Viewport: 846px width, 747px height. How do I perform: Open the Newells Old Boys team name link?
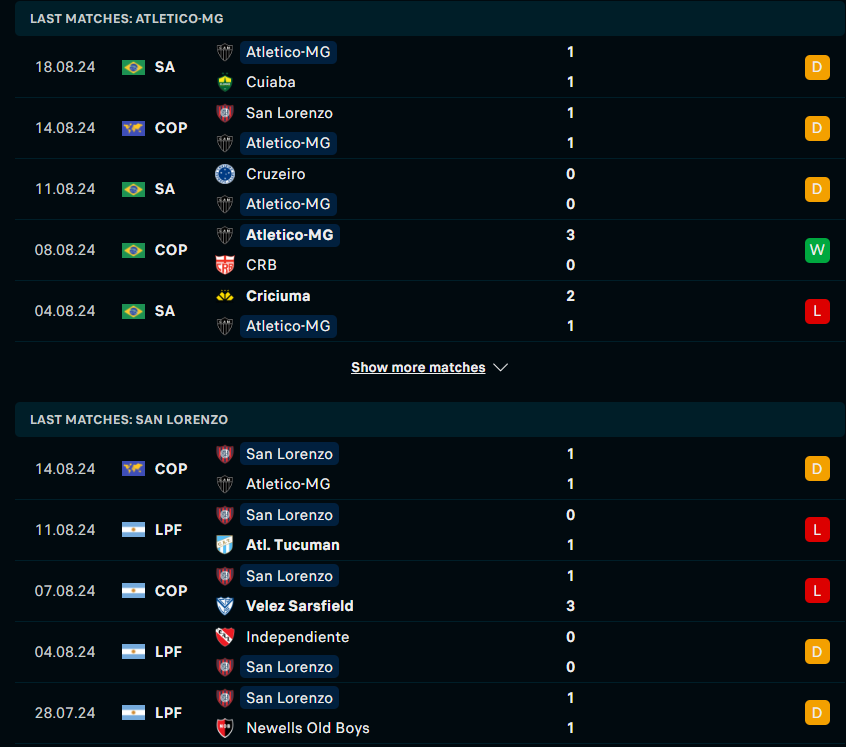(x=308, y=728)
